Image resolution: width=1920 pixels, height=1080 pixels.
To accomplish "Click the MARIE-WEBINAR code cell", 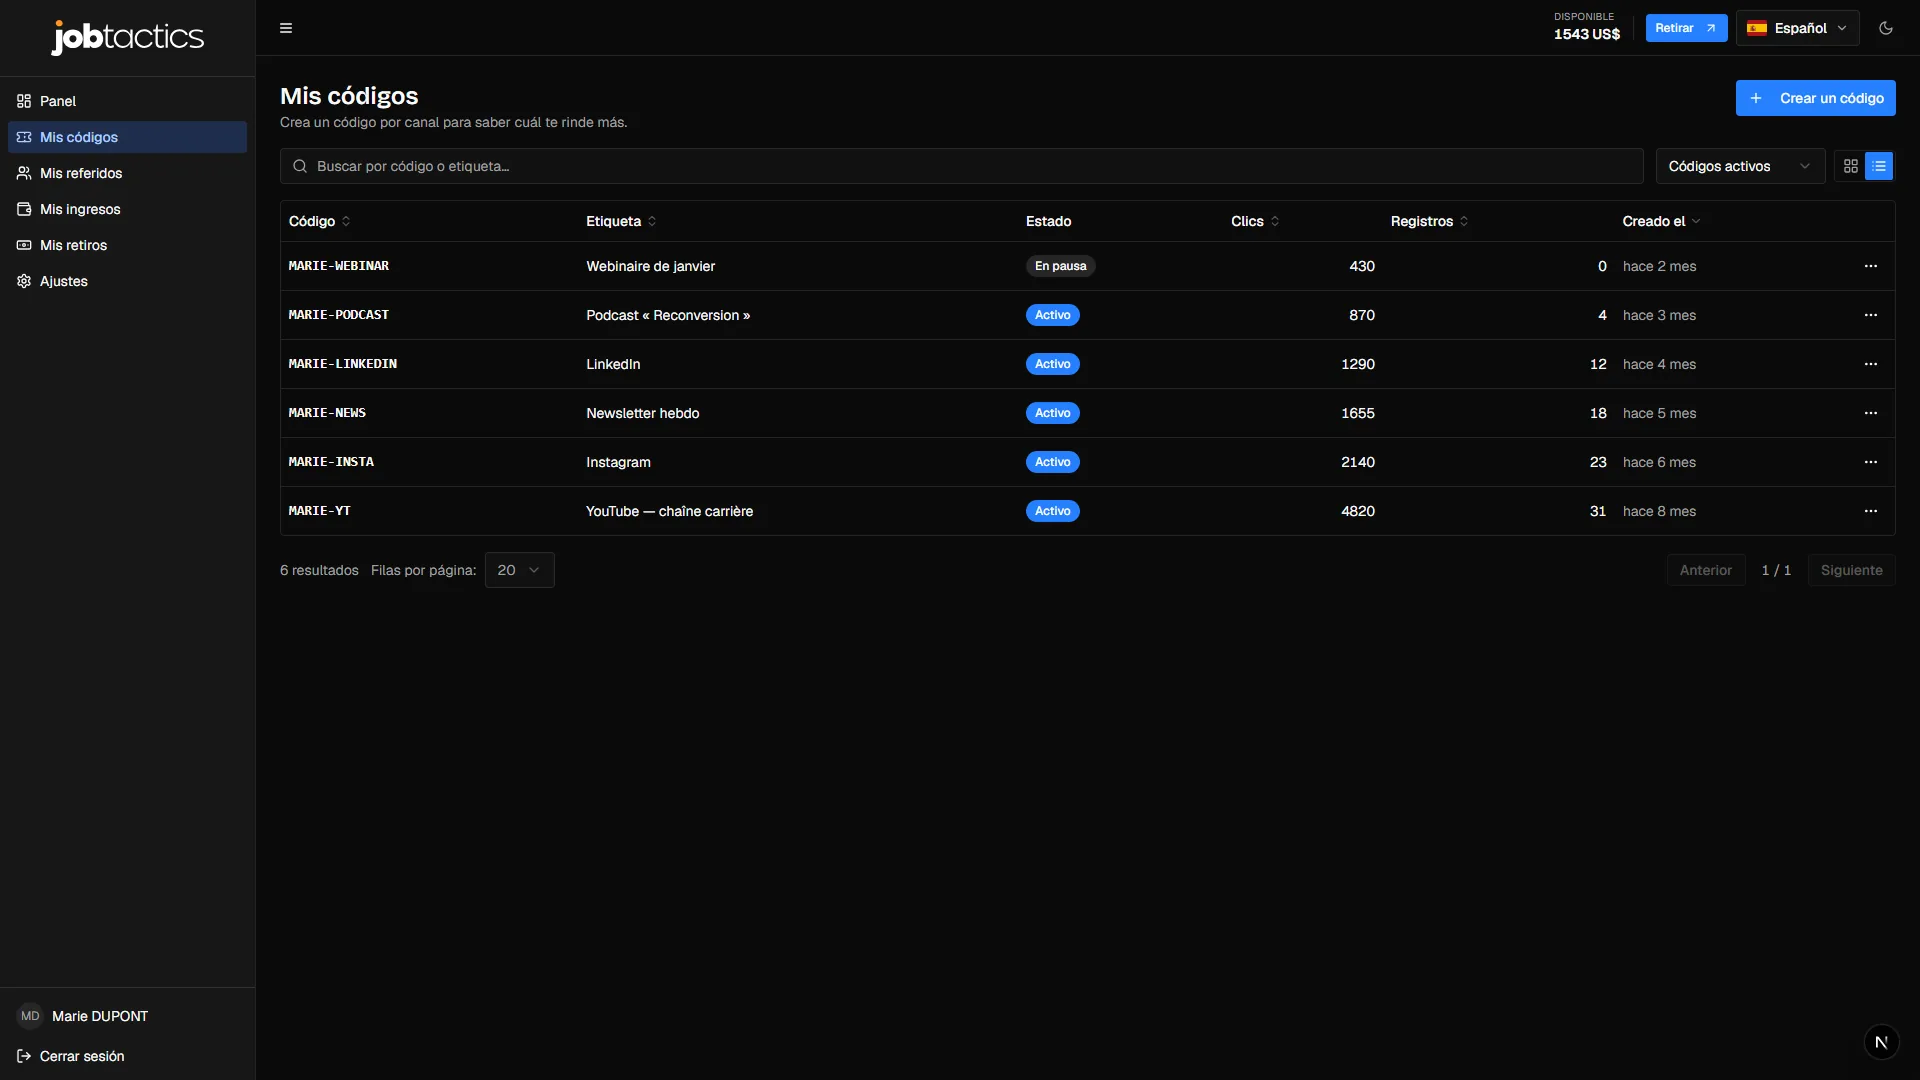I will coord(339,266).
